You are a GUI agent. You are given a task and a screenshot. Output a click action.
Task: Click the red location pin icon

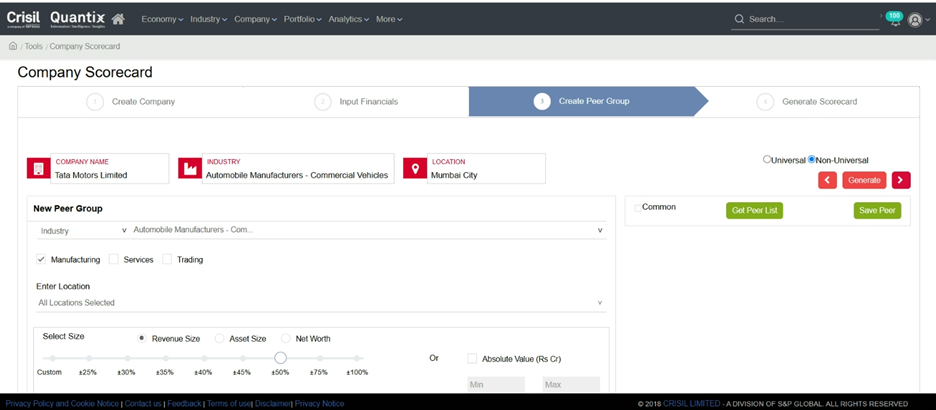tap(415, 168)
